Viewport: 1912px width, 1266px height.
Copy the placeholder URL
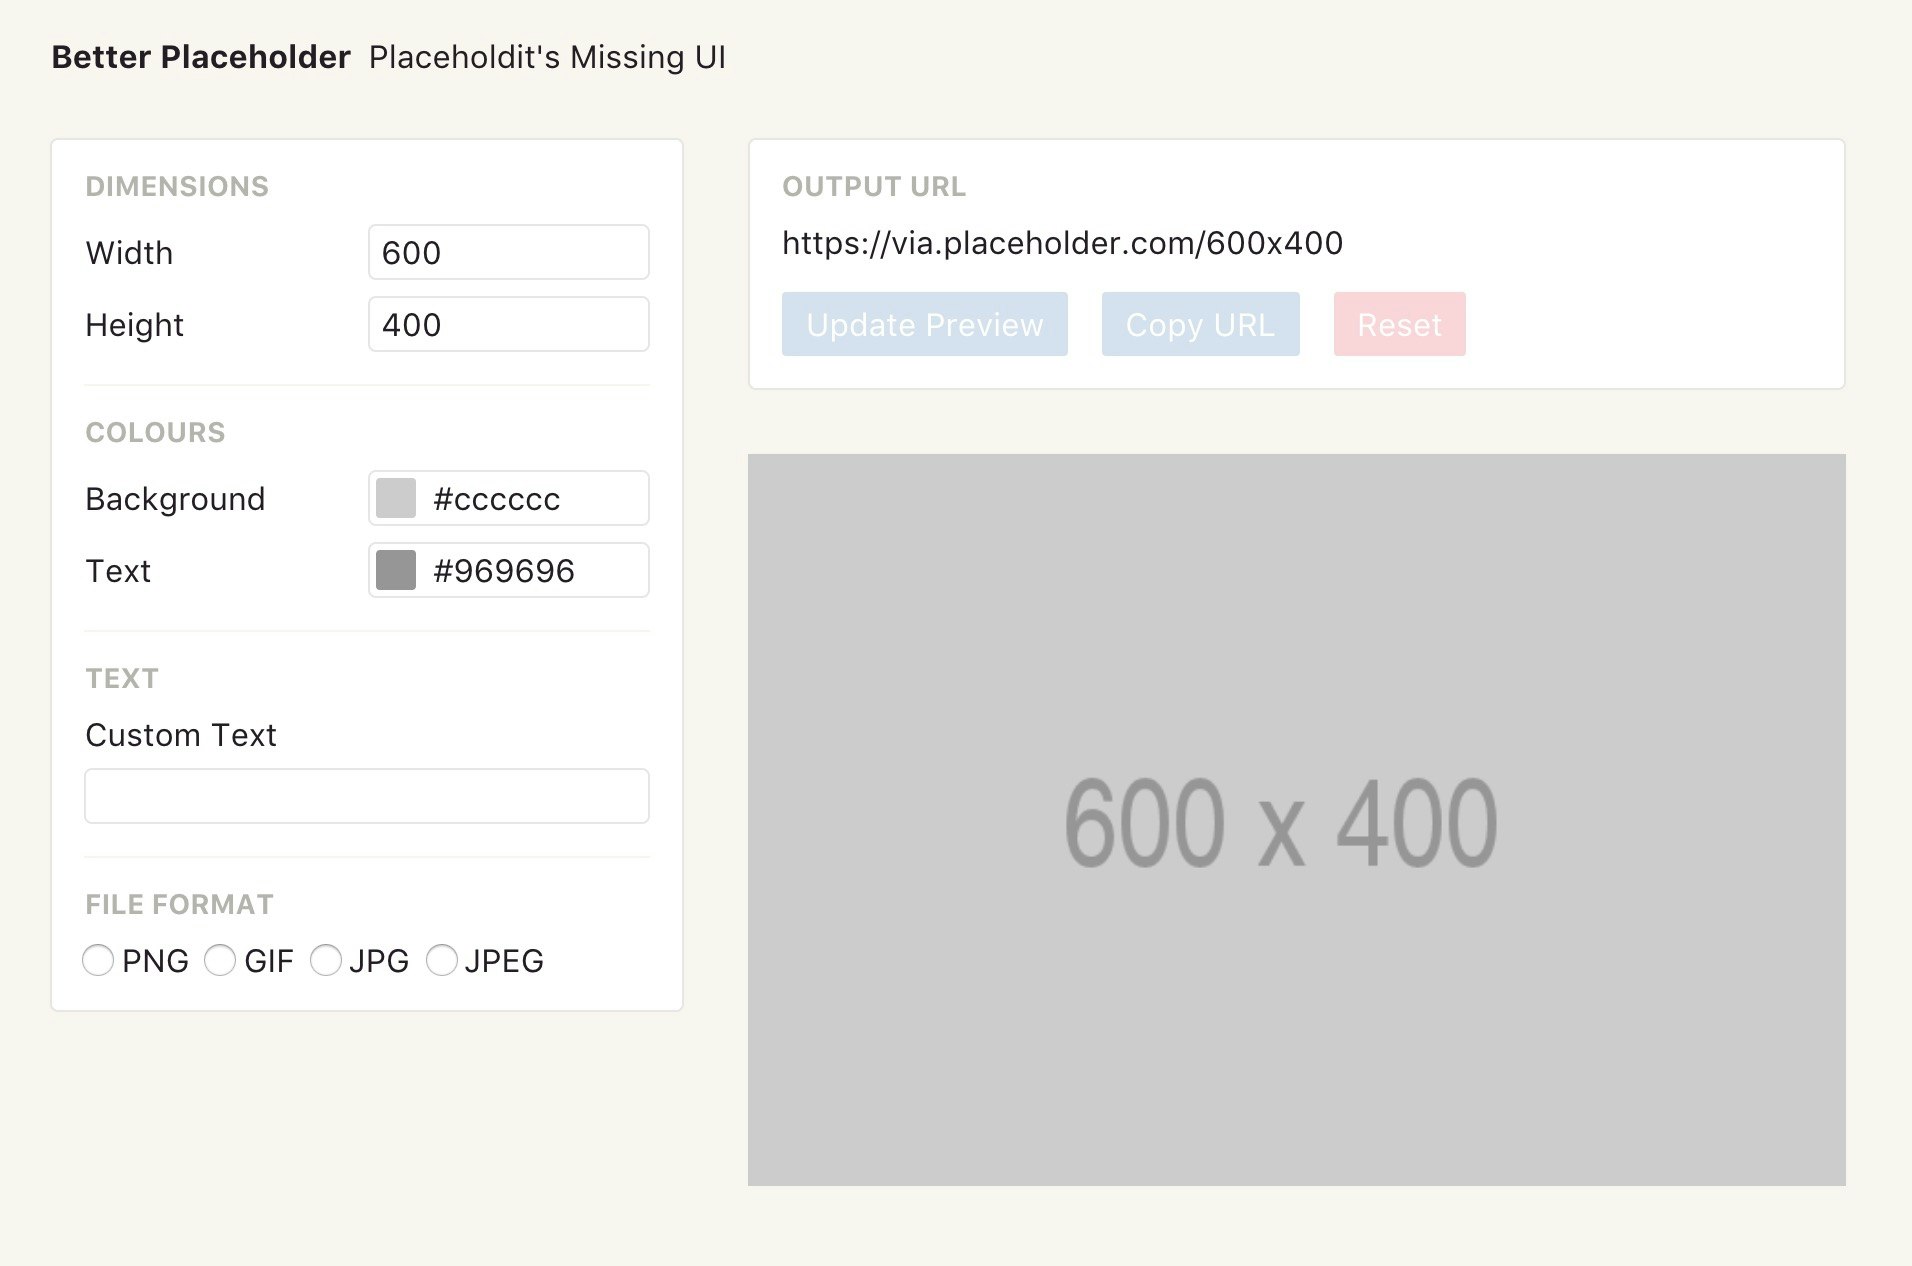point(1200,324)
